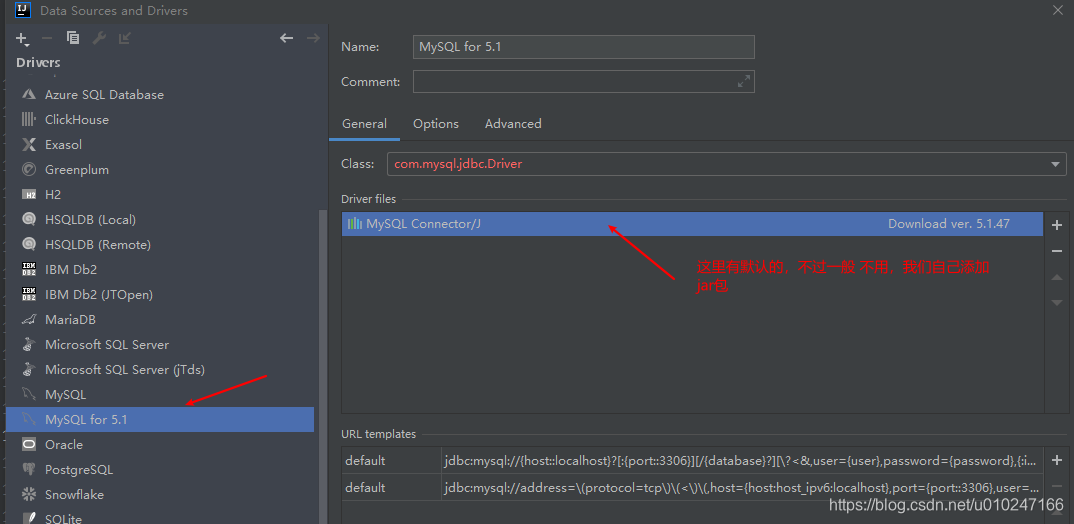The image size is (1074, 524).
Task: Click the Name input field
Action: coord(584,47)
